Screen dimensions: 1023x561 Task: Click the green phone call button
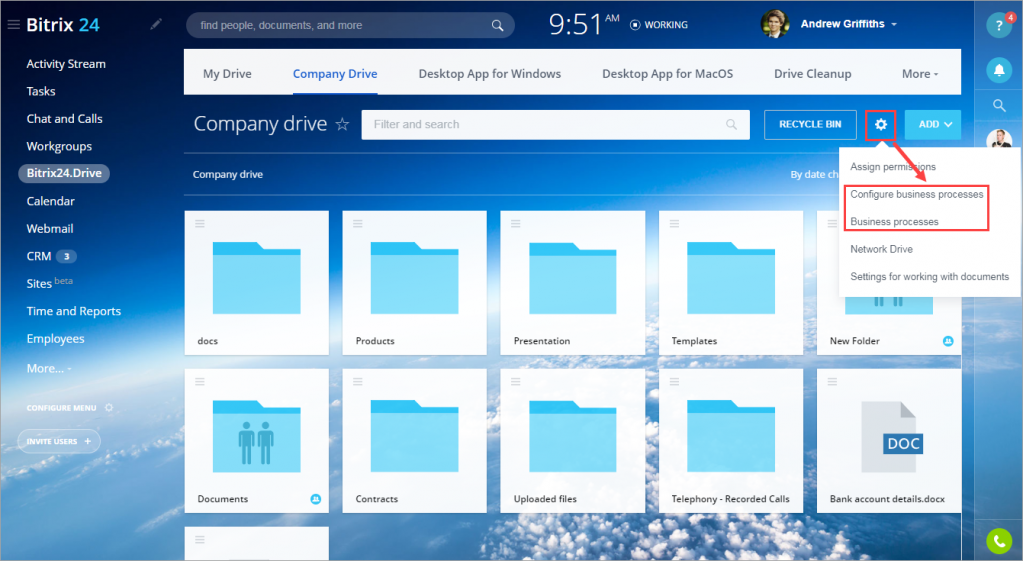(999, 541)
